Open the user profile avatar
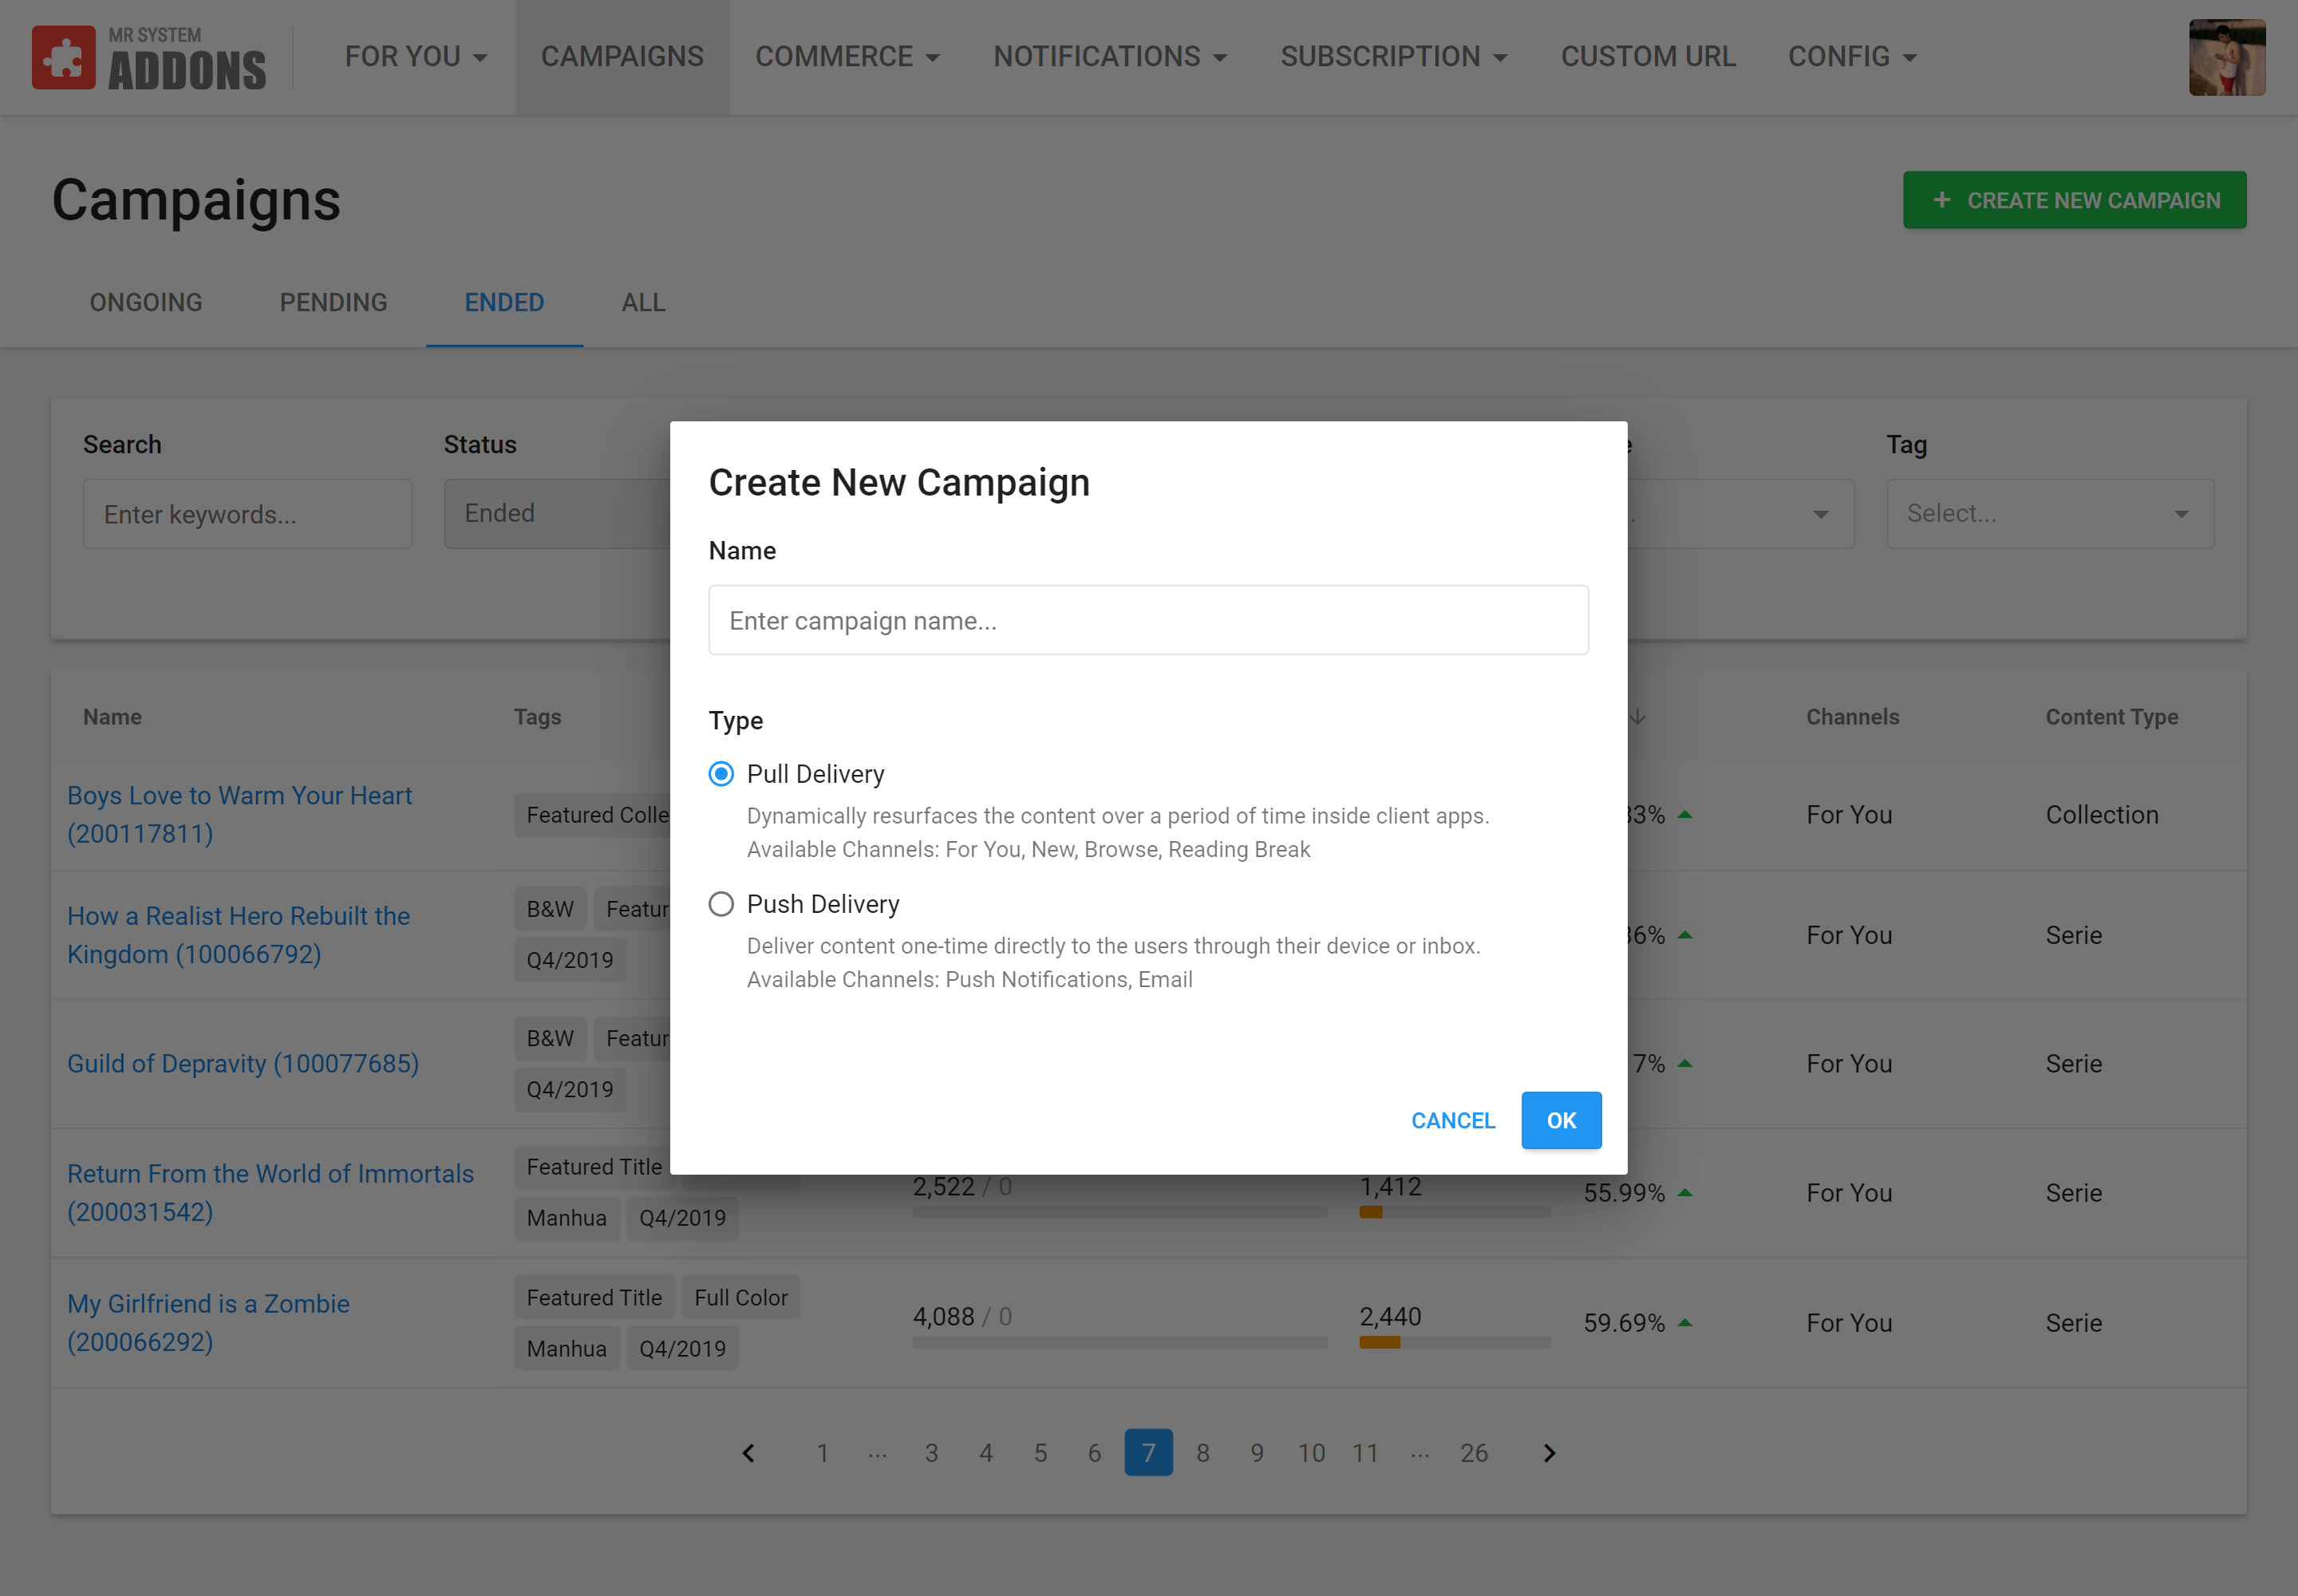 click(2226, 58)
